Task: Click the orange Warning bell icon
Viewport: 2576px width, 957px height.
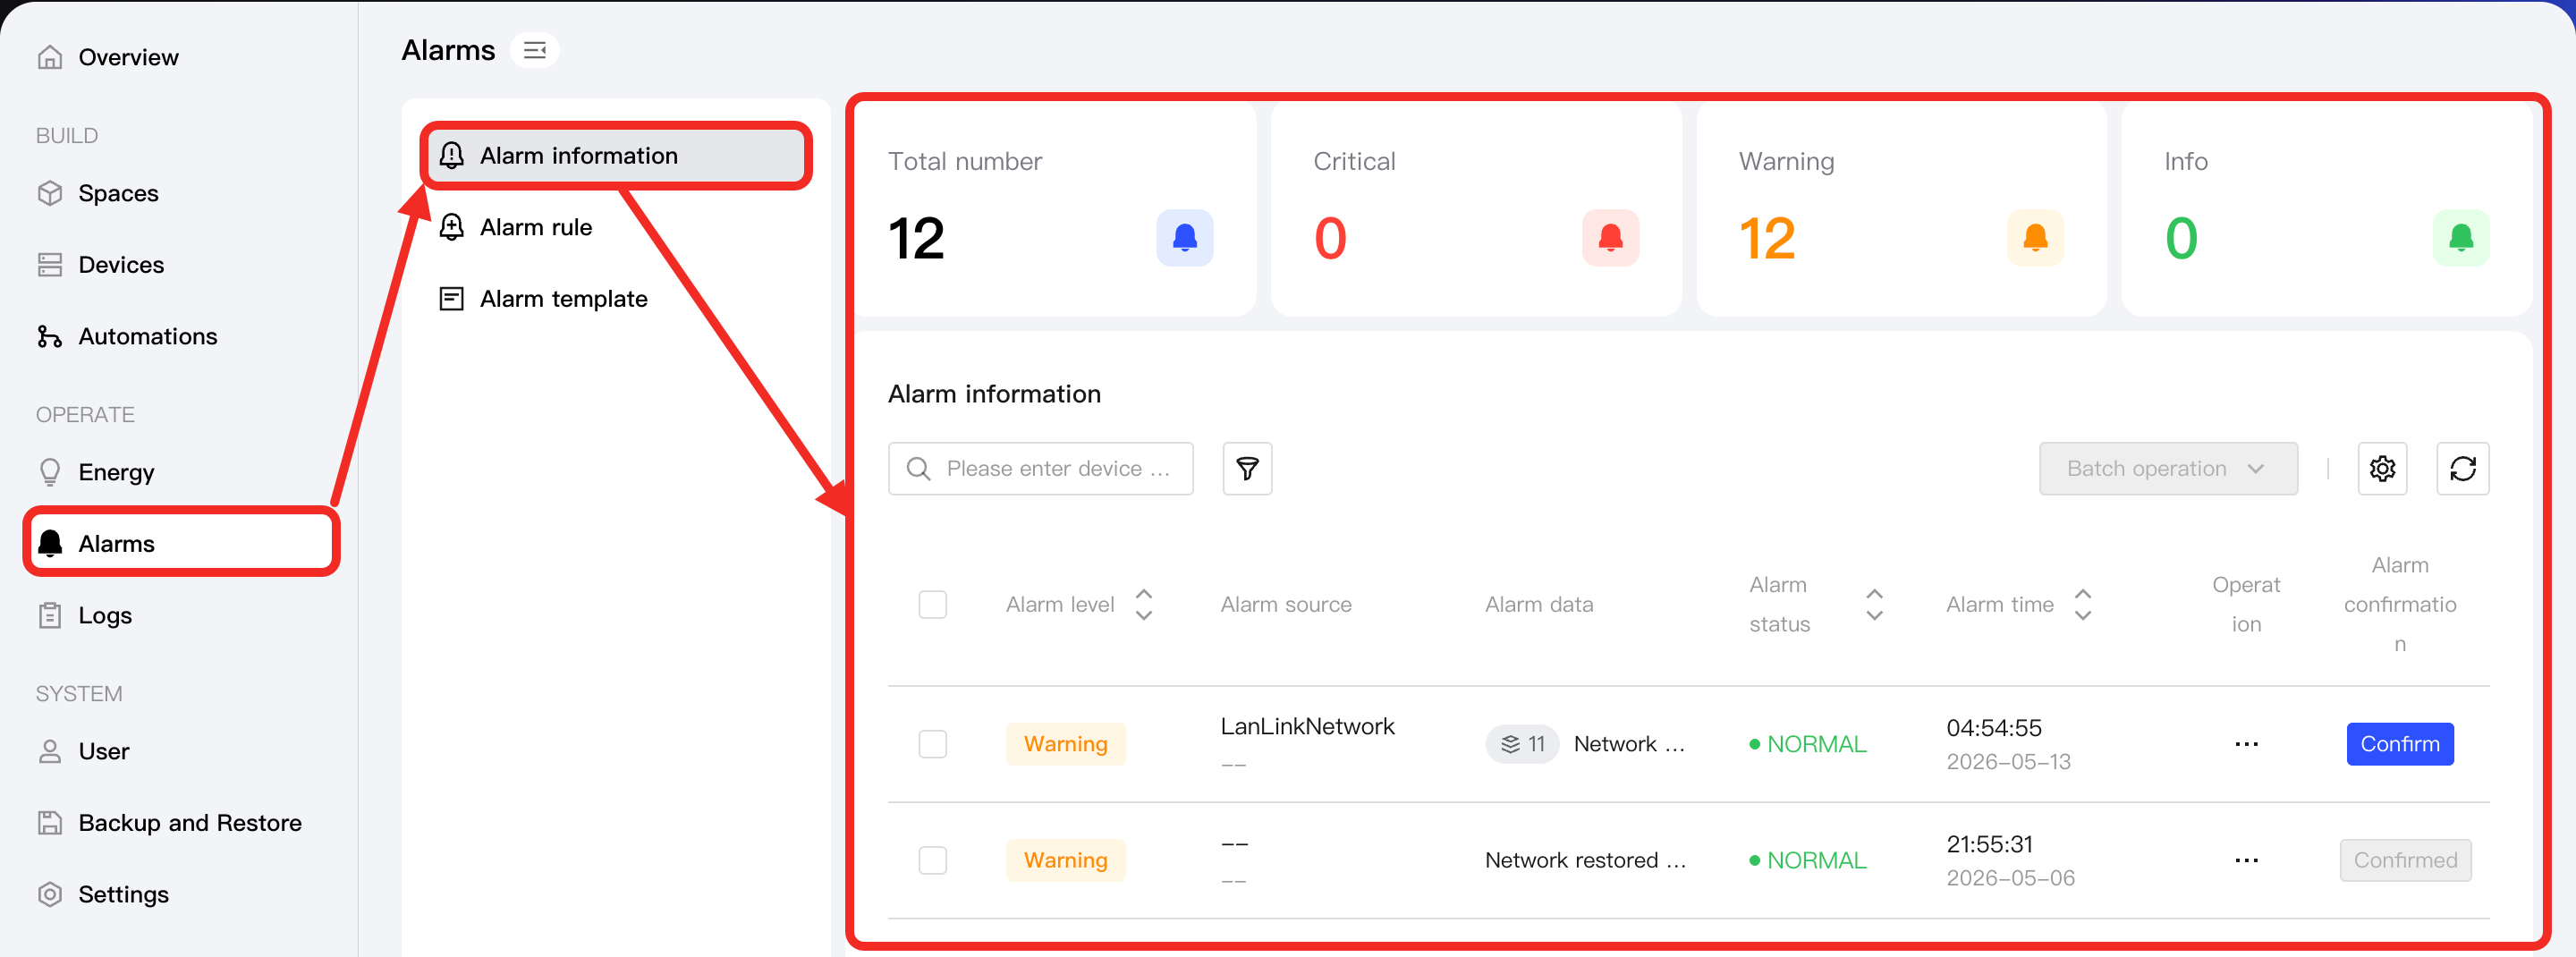Action: 2035,238
